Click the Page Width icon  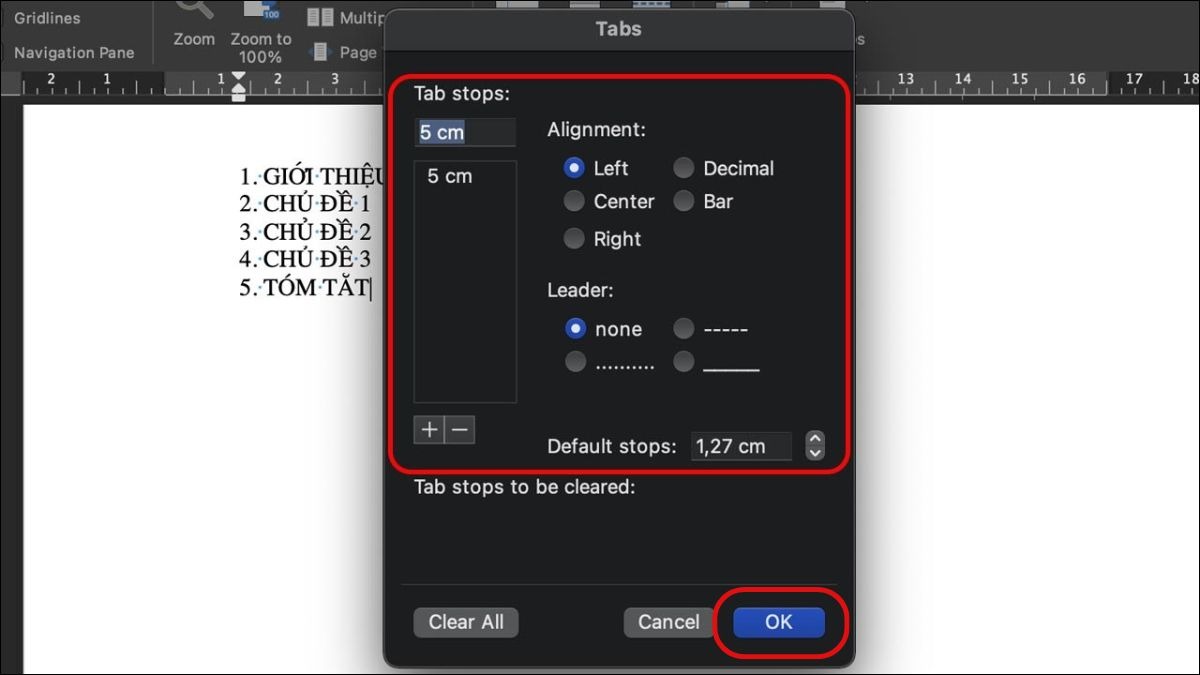coord(320,52)
